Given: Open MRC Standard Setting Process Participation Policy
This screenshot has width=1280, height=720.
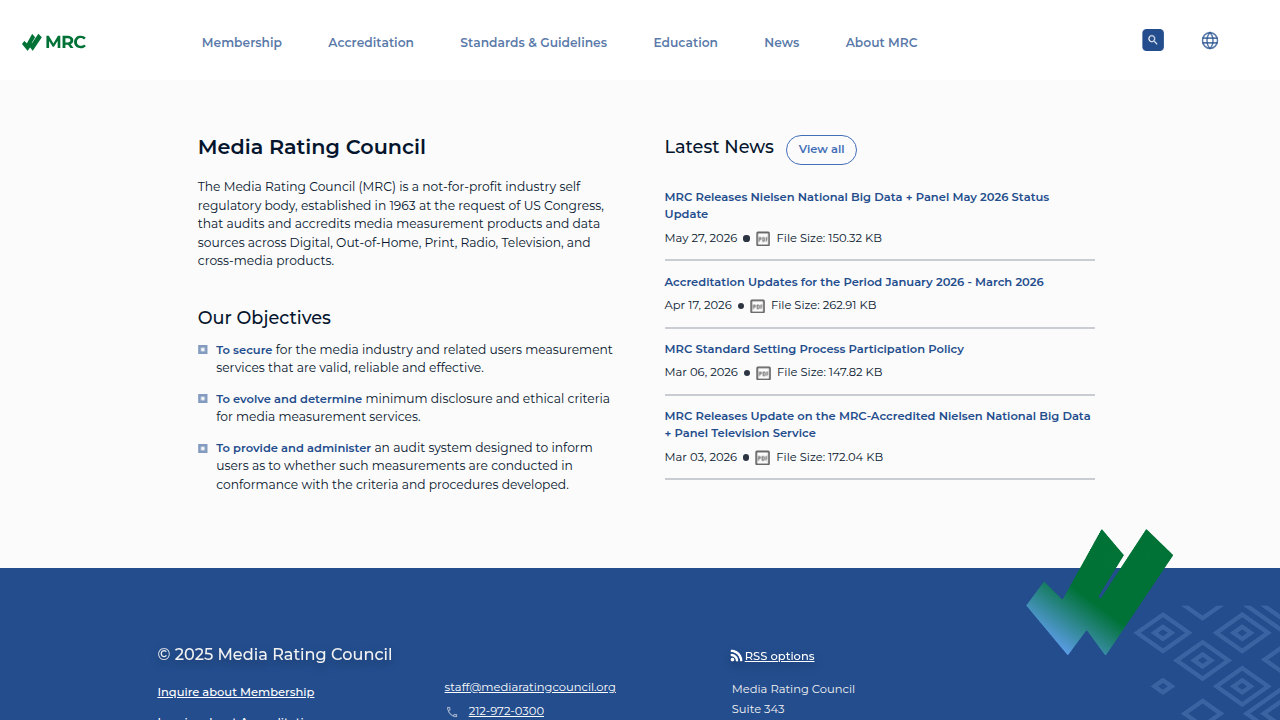Looking at the screenshot, I should click(x=814, y=349).
